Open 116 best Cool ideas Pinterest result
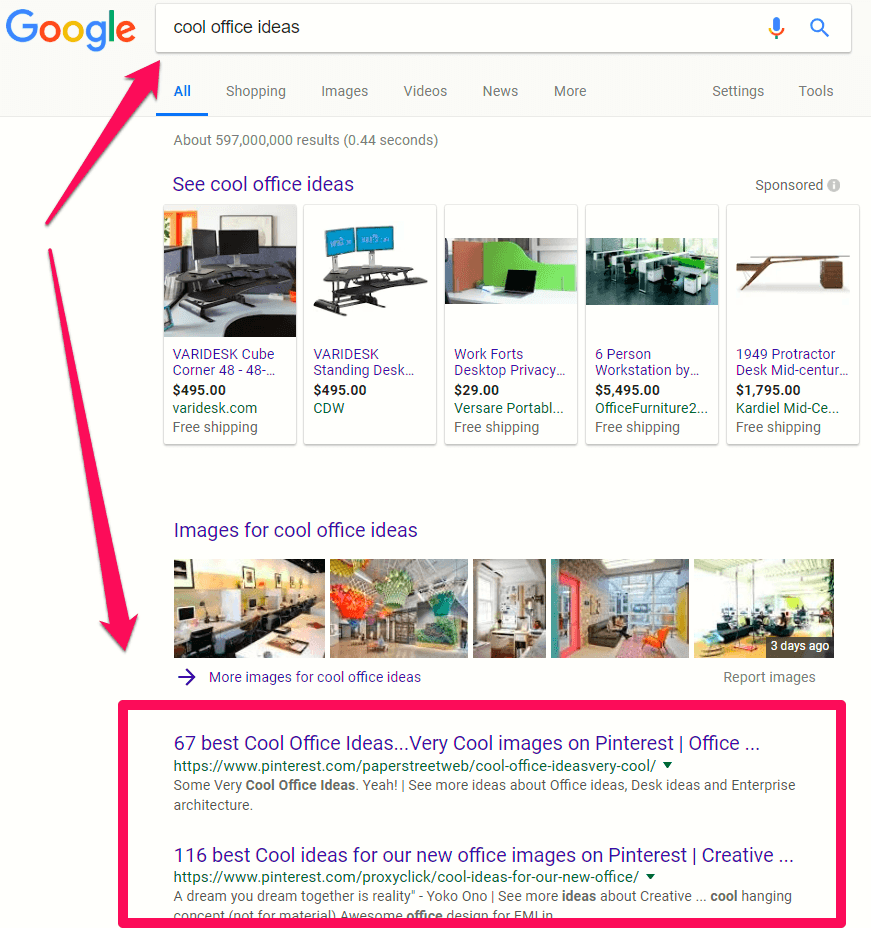The image size is (871, 928). [x=483, y=855]
